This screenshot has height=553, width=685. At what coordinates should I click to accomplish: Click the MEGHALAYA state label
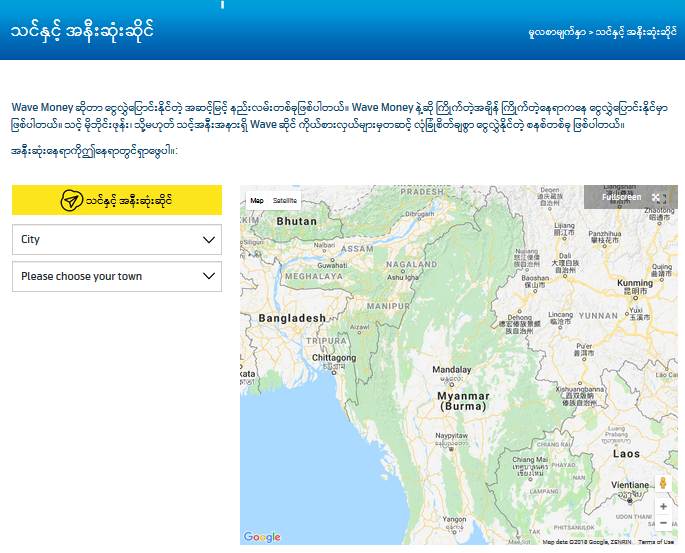pyautogui.click(x=314, y=276)
